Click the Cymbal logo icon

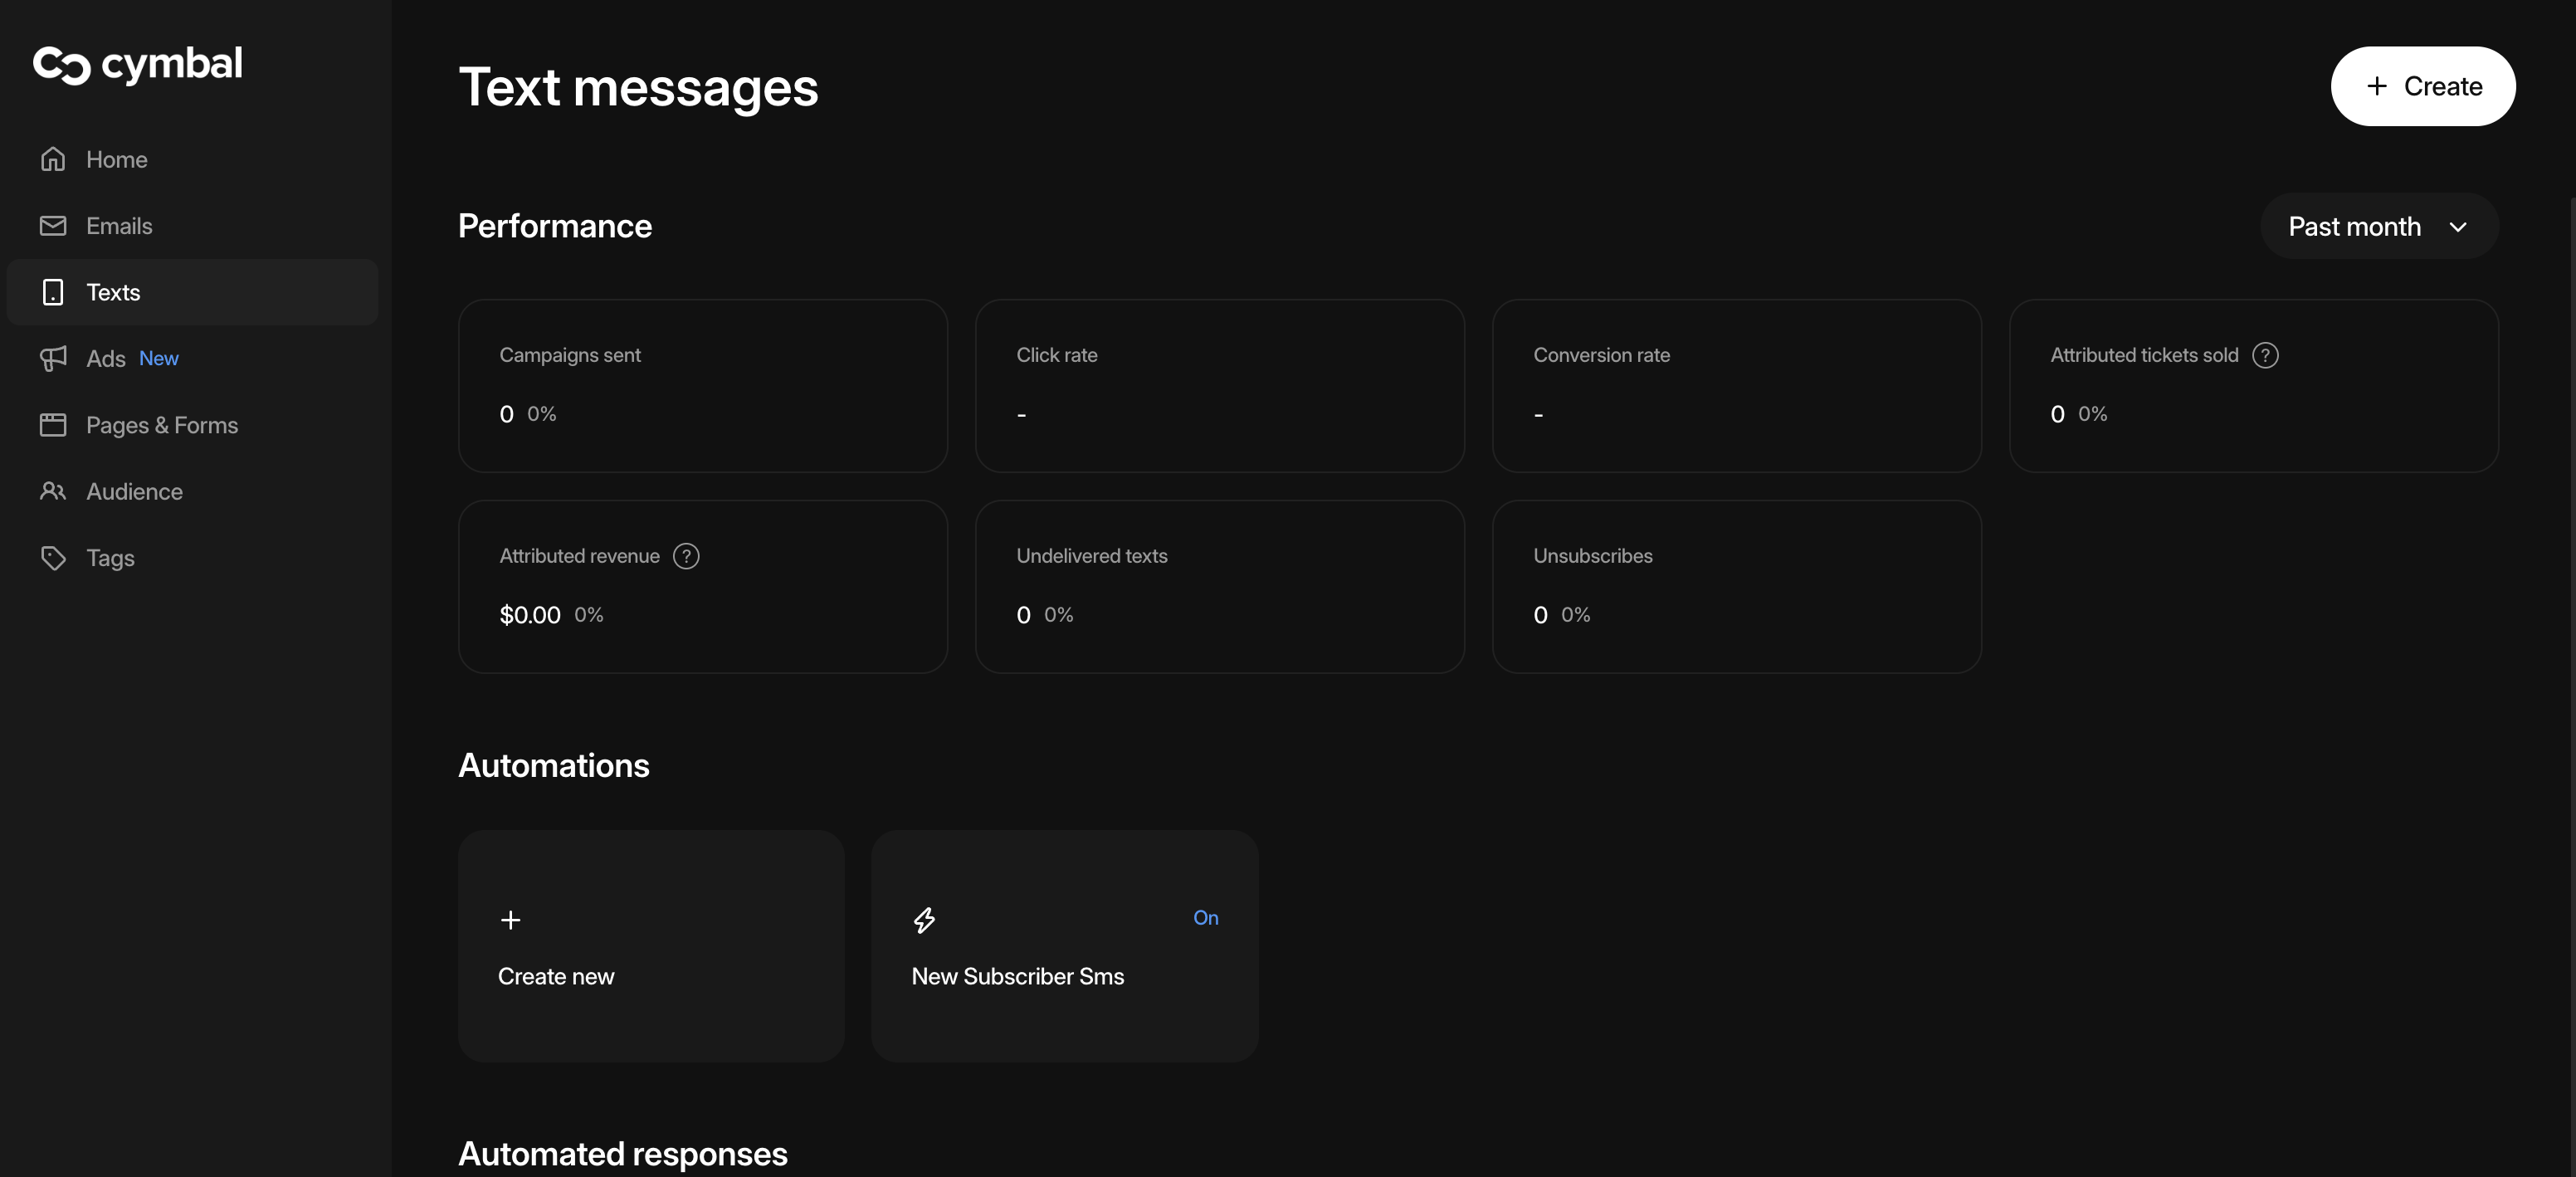(x=61, y=65)
